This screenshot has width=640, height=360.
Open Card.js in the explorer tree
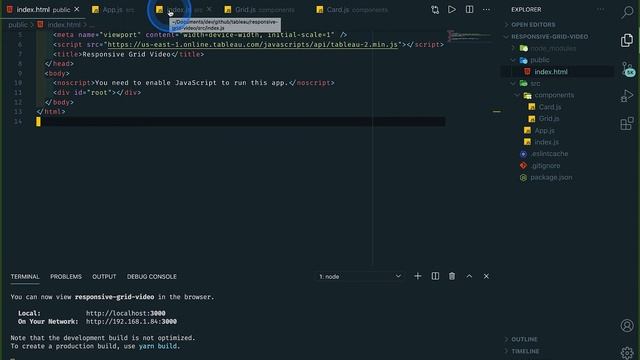pos(549,107)
